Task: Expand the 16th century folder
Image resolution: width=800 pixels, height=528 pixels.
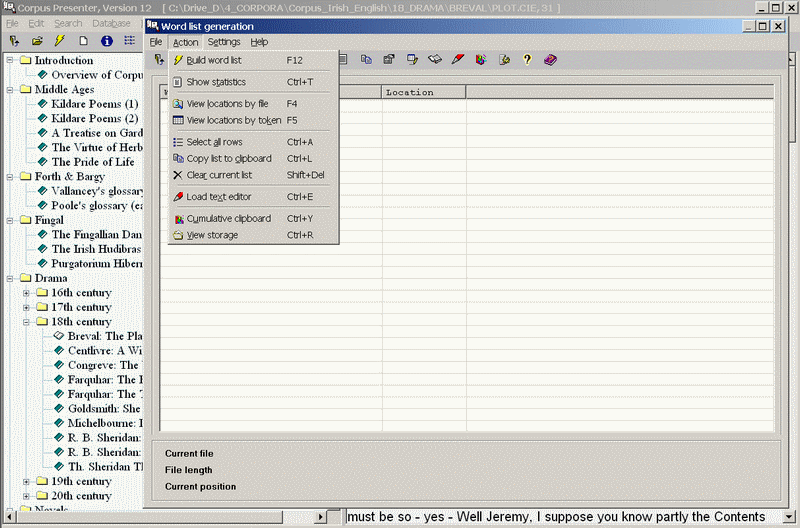Action: (27, 293)
